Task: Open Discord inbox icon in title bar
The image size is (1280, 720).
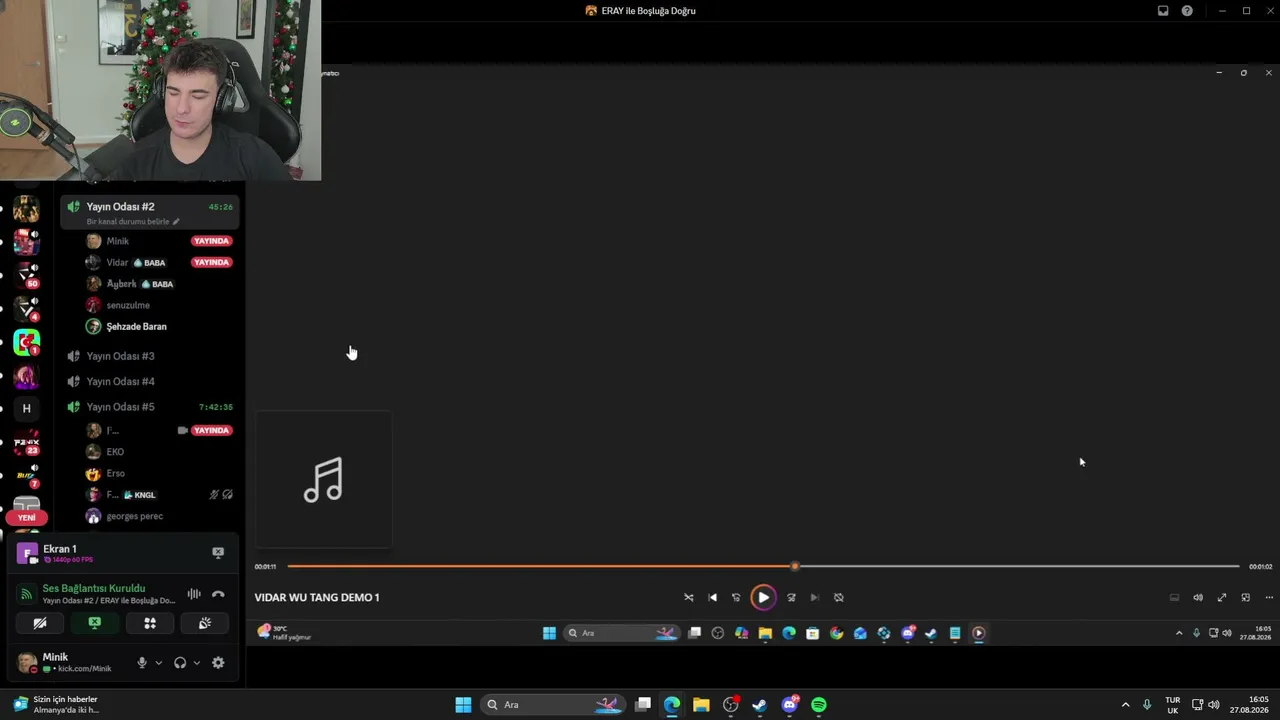Action: [x=1163, y=11]
